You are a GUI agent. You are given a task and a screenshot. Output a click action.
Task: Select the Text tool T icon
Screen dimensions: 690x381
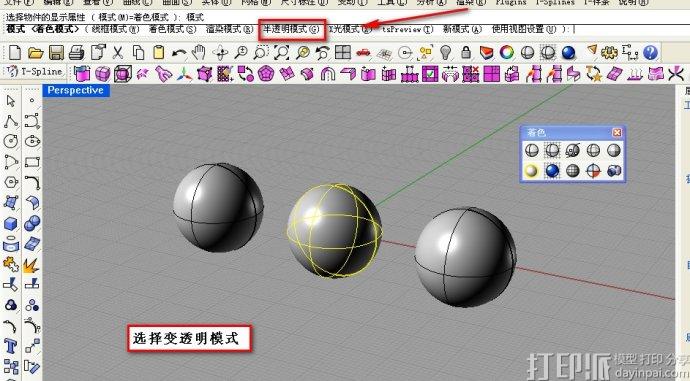[x=11, y=346]
